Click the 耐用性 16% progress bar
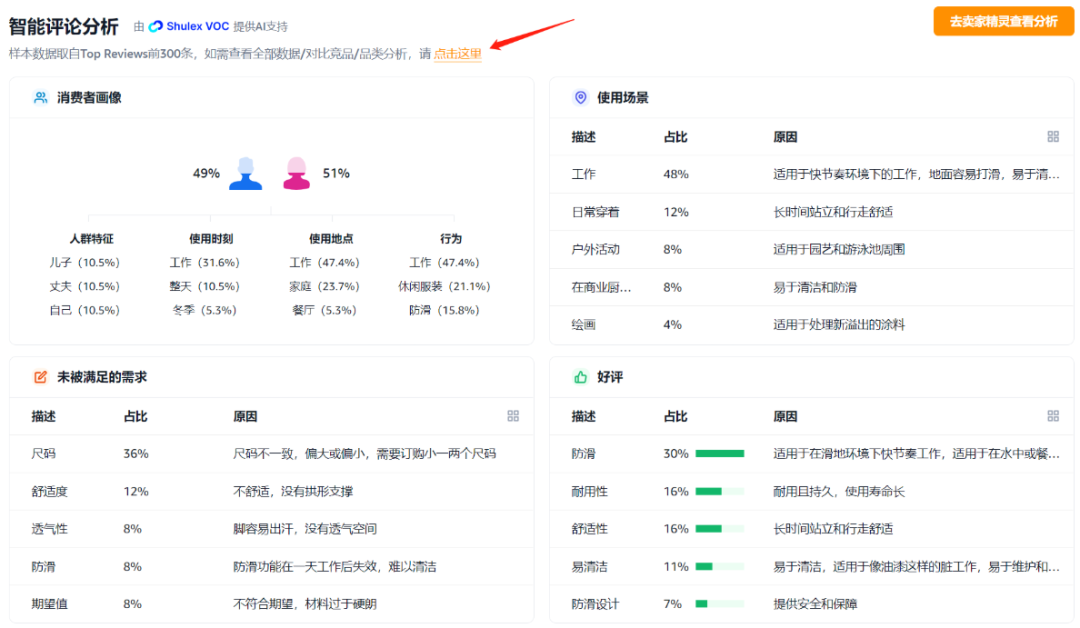Viewport: 1080px width, 628px height. 720,491
